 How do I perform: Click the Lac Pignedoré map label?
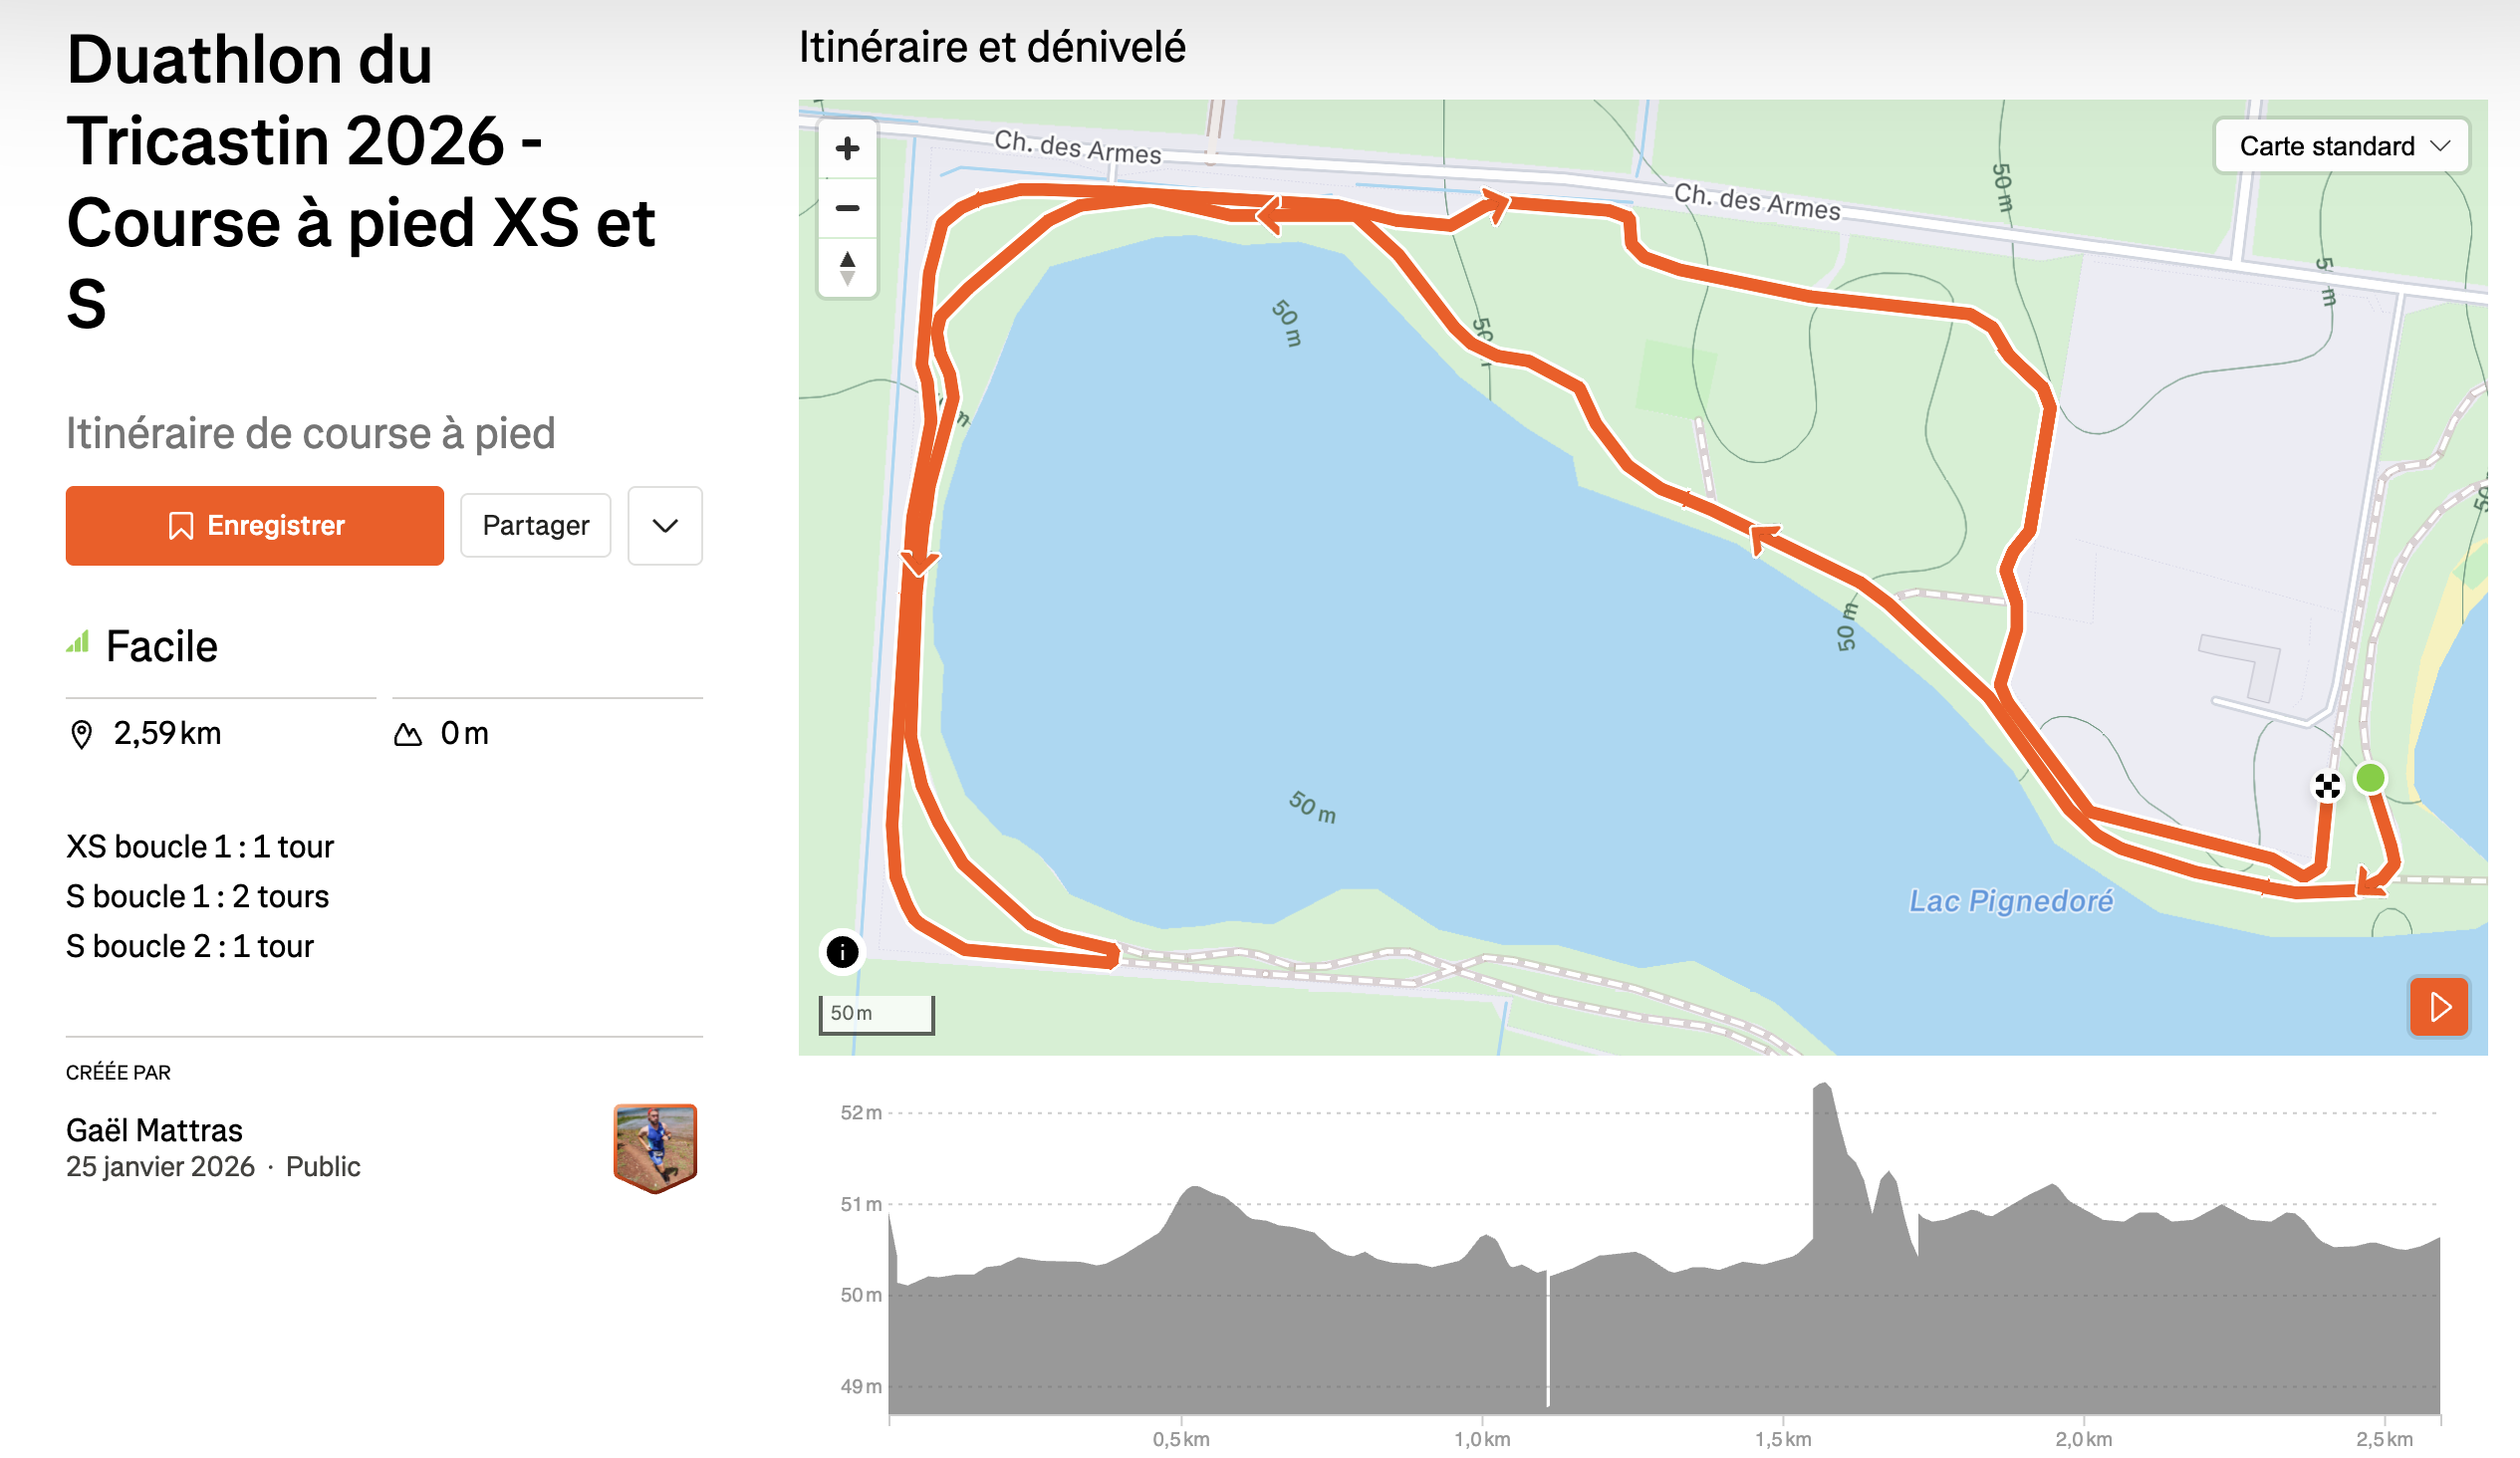tap(2010, 901)
